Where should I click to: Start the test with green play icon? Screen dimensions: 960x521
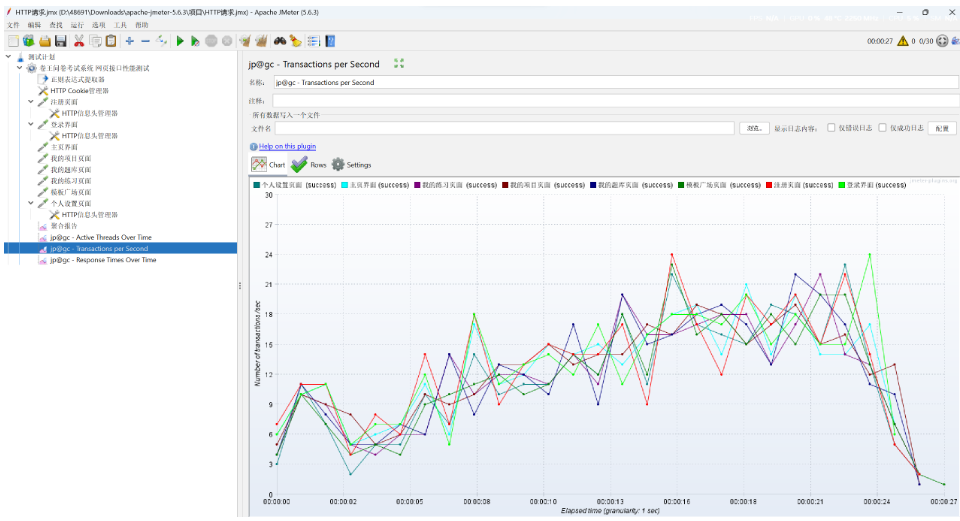(x=180, y=41)
